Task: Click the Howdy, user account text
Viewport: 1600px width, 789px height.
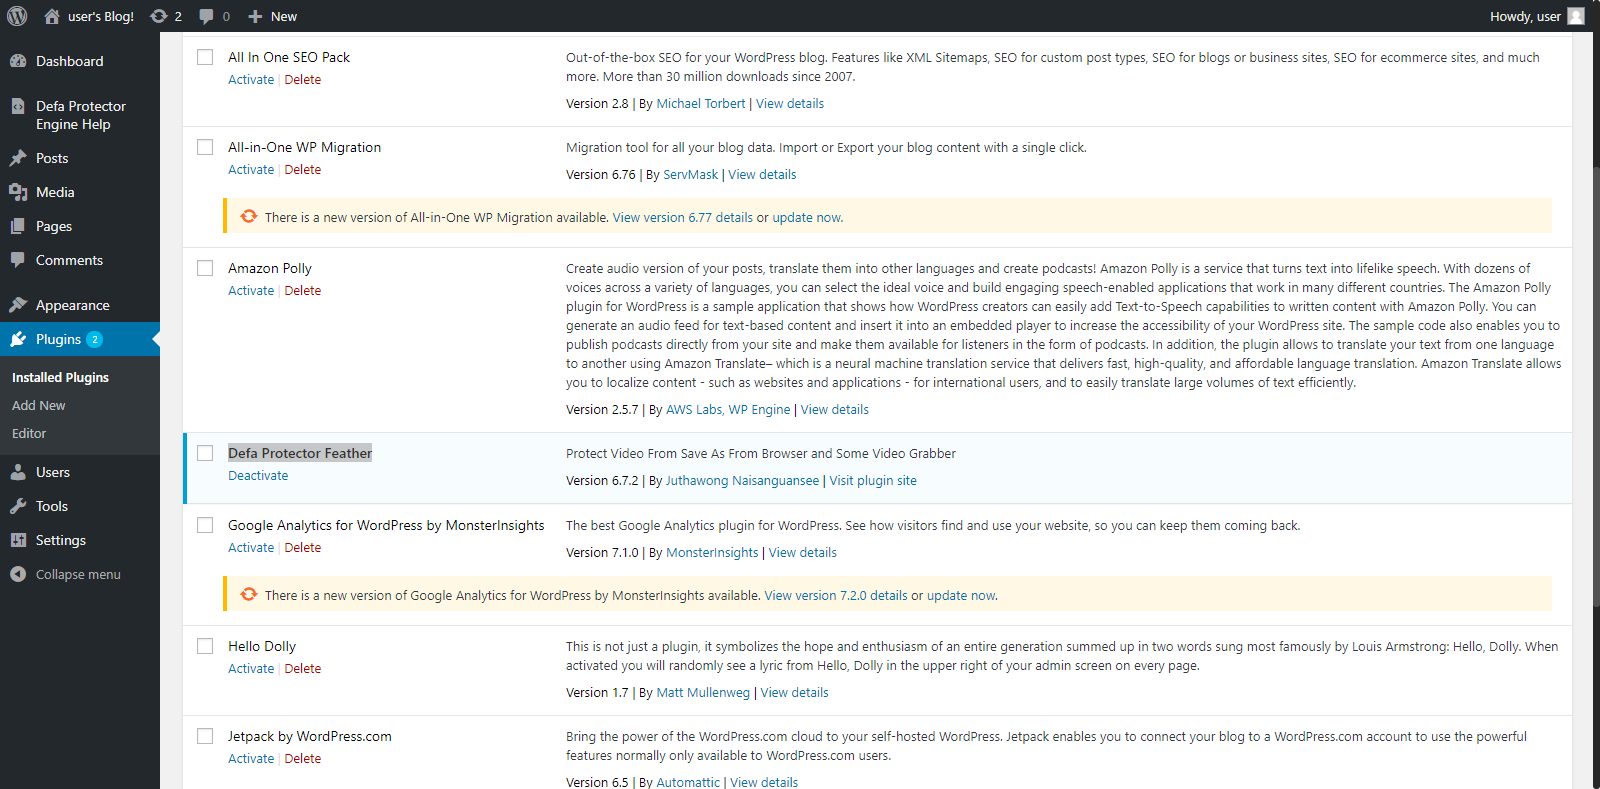Action: pos(1525,16)
